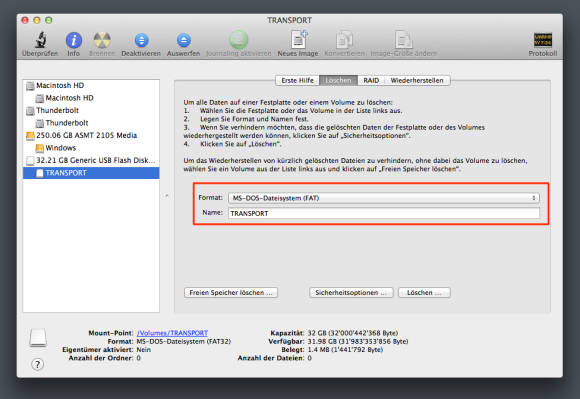The height and width of the screenshot is (399, 580).
Task: Click the Deaktivieren unmount icon
Action: pos(141,40)
